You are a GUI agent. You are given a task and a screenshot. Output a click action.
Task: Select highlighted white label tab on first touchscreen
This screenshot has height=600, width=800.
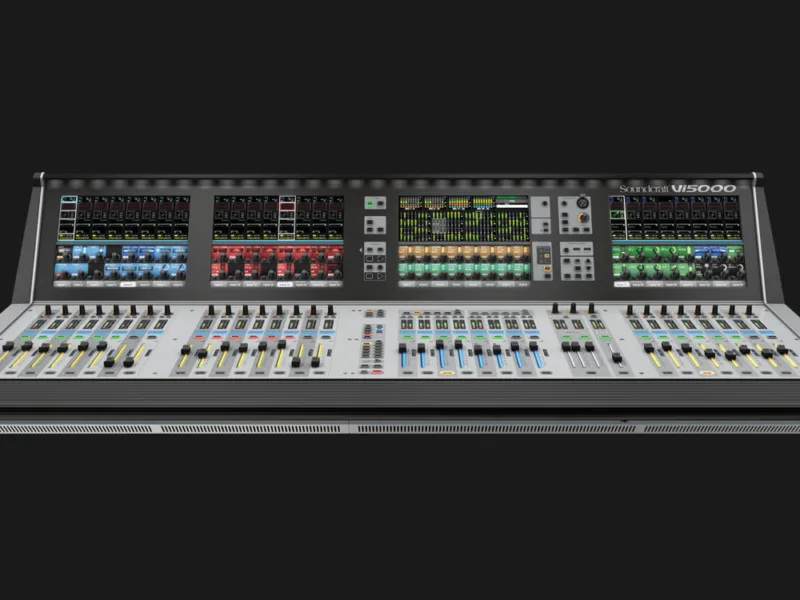coord(128,284)
